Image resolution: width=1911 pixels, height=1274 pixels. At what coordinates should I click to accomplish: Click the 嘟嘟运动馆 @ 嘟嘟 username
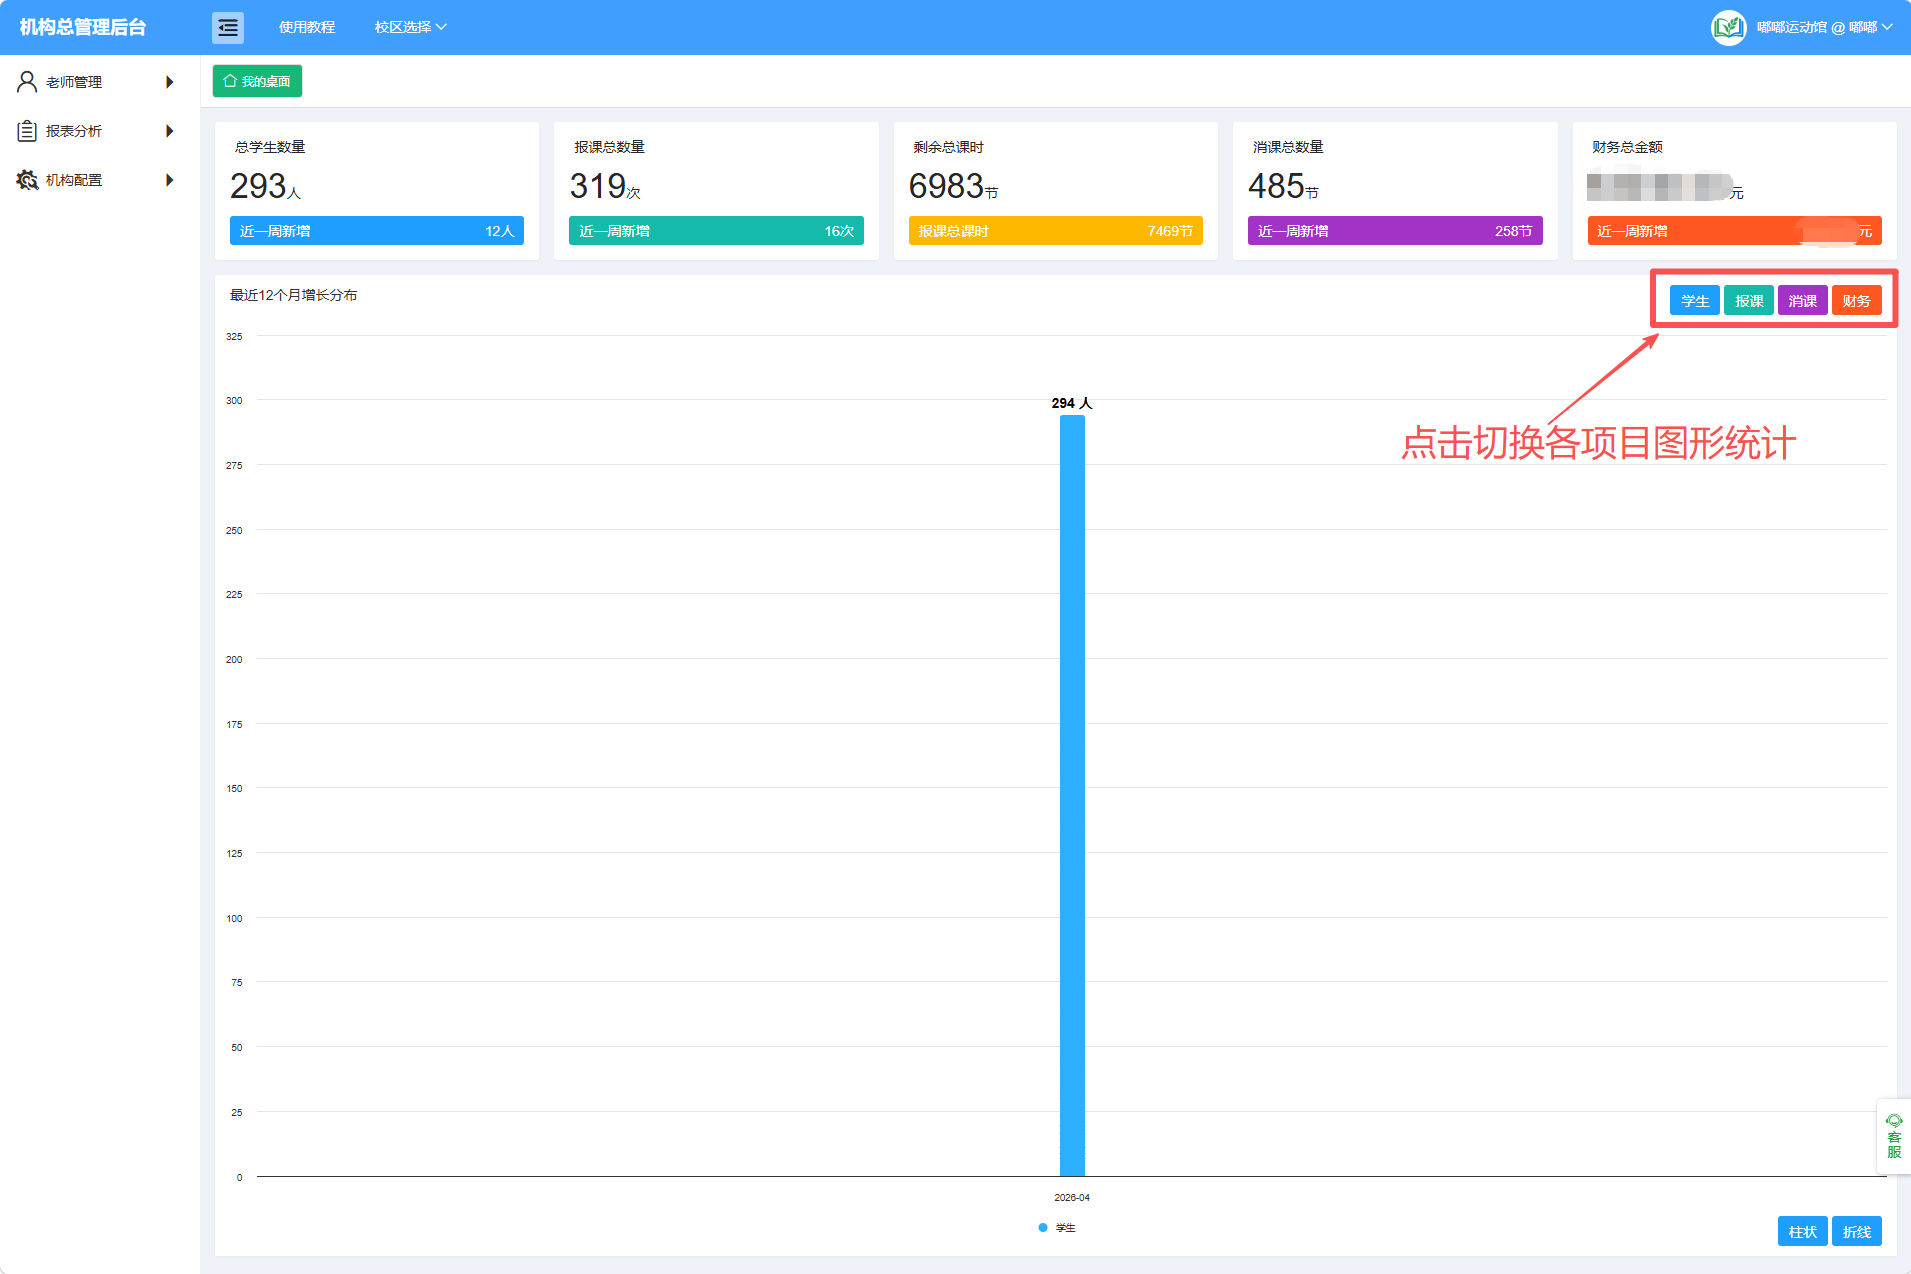pos(1816,27)
